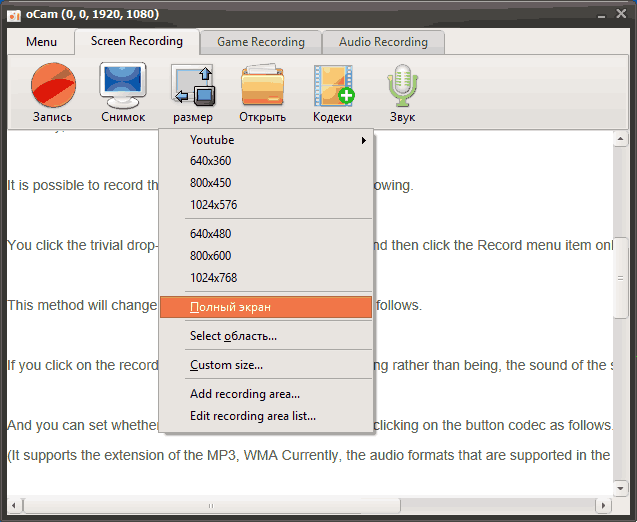Screen dimensions: 637x522
Task: Click text line starting 'It supports the extension'
Action: point(309,455)
